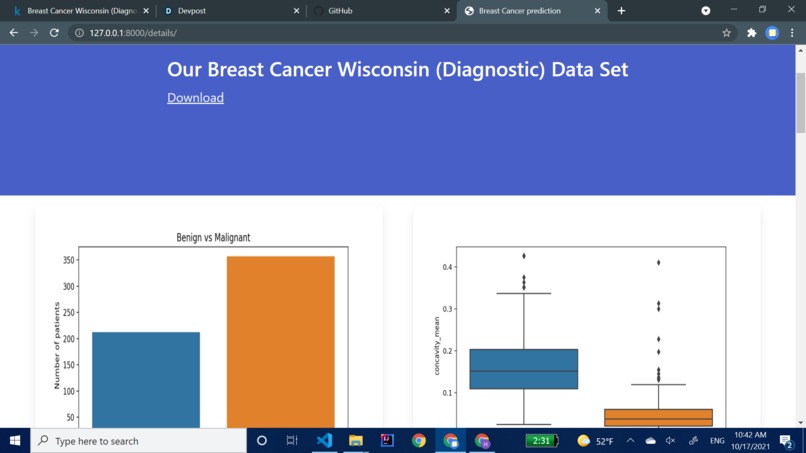Screen dimensions: 806x453
Task: Open IntelliJ IDEA from taskbar
Action: [387, 441]
